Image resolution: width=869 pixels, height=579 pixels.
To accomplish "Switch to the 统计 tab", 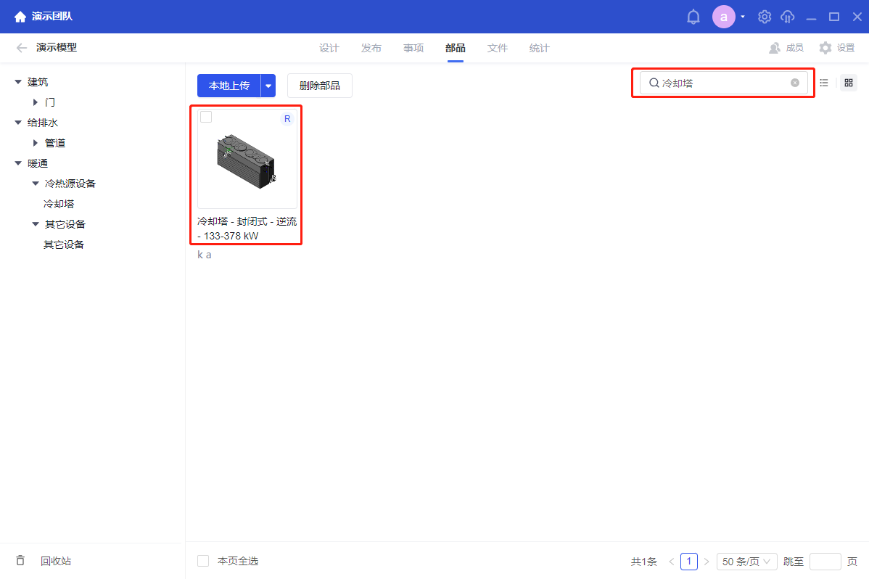I will click(x=539, y=48).
